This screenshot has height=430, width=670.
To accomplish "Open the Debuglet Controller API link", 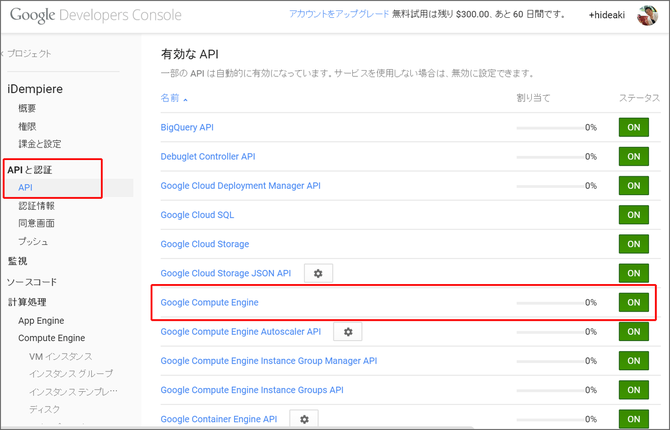I will pyautogui.click(x=208, y=156).
